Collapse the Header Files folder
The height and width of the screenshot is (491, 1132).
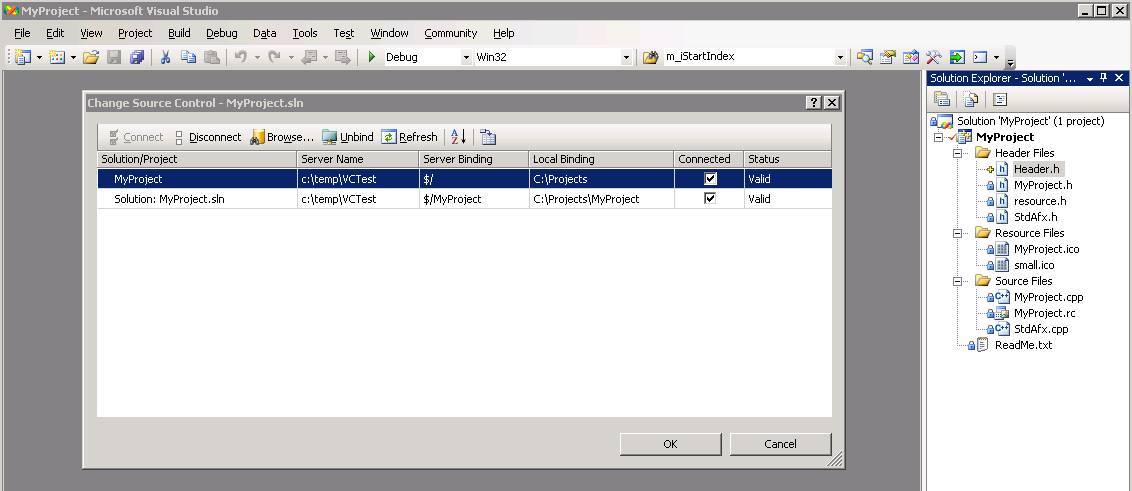957,153
